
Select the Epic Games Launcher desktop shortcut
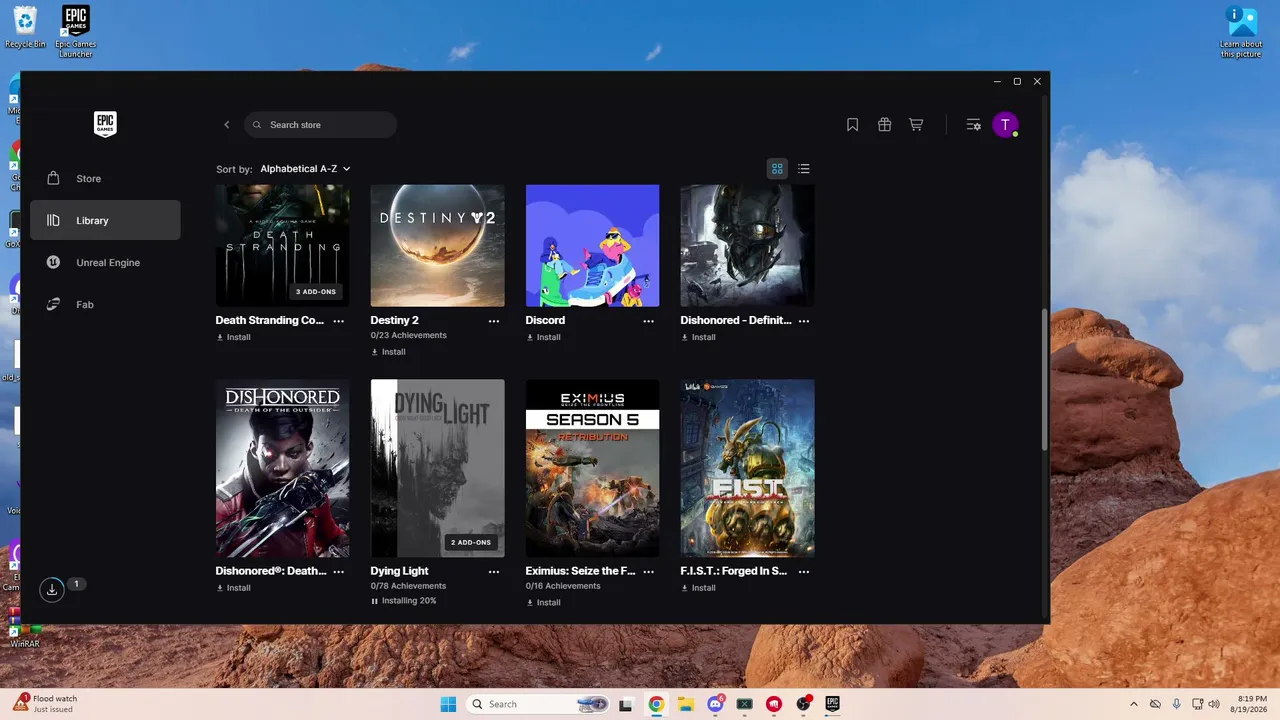pos(76,31)
